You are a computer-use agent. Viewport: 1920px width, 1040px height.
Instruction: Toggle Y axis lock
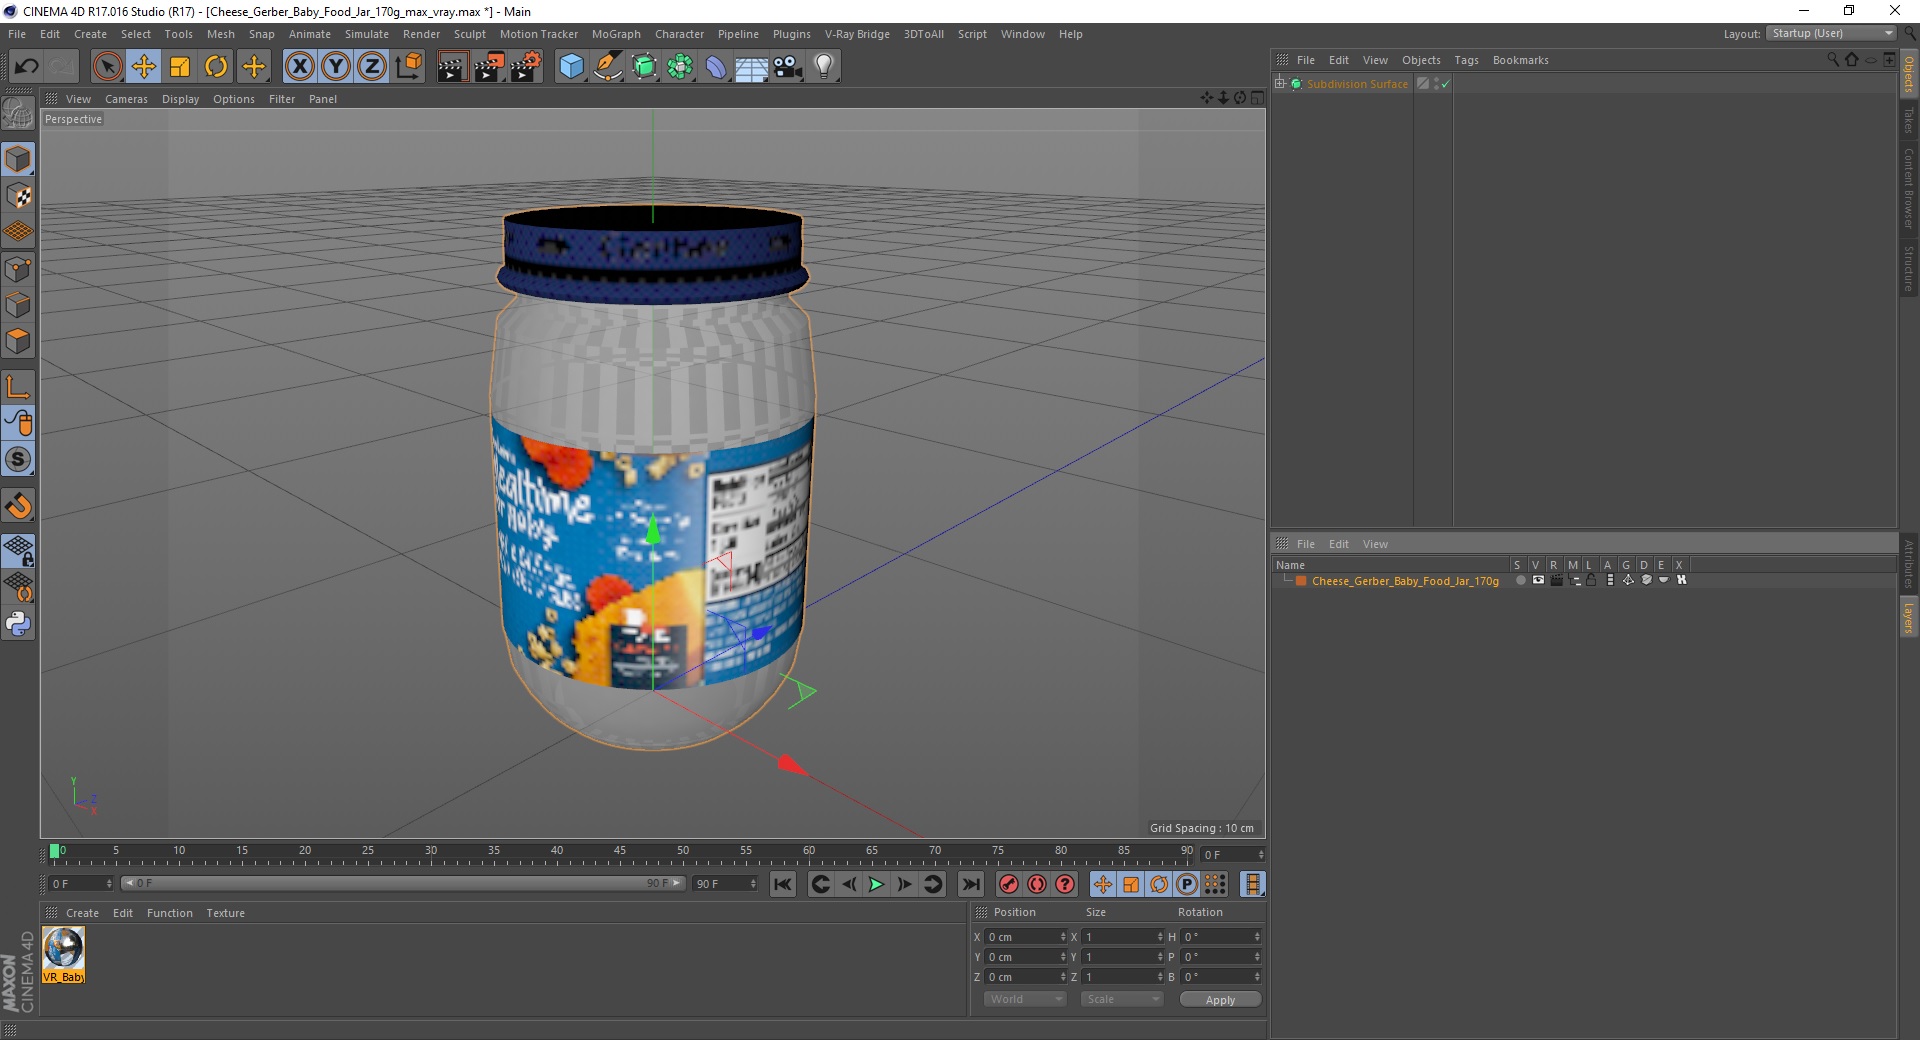pos(336,67)
